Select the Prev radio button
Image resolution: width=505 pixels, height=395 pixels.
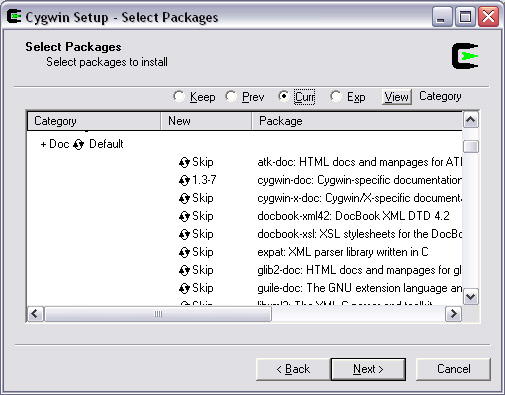coord(231,97)
